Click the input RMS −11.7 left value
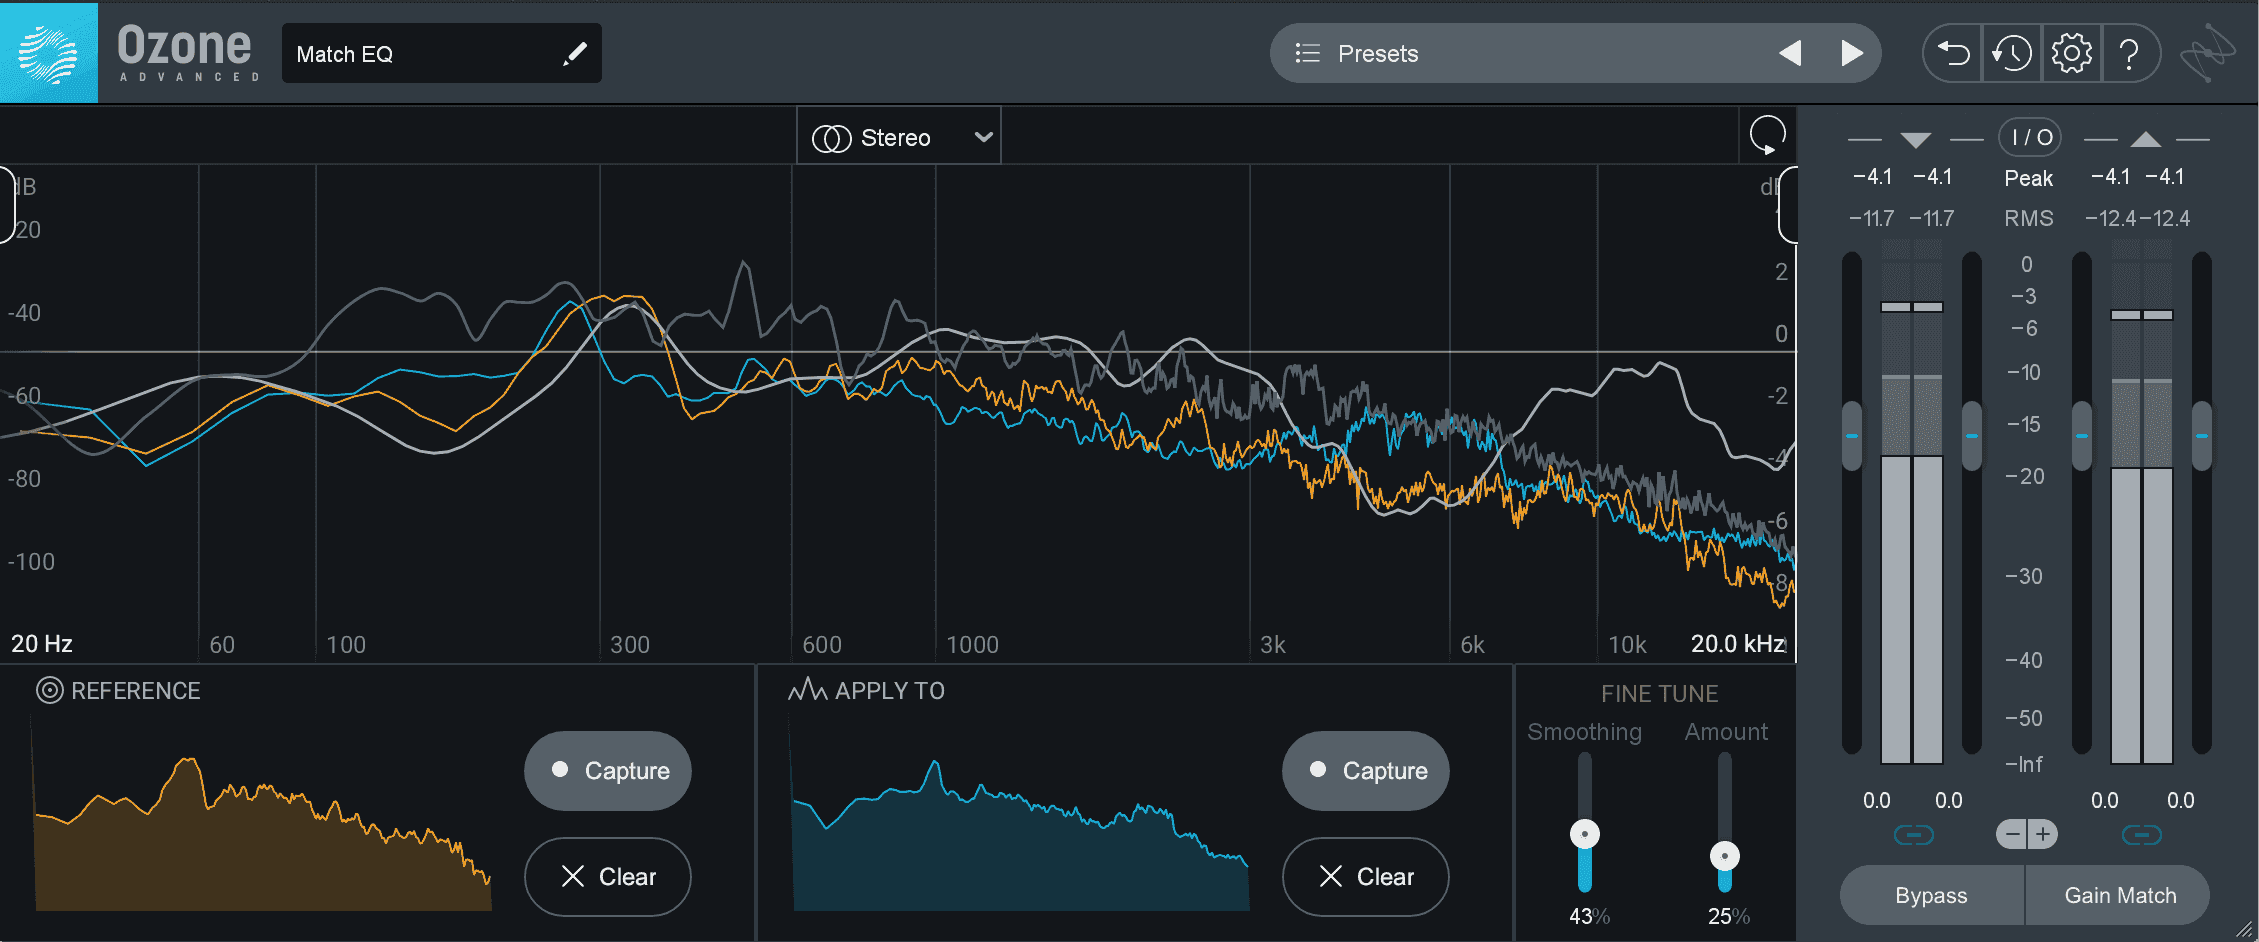 point(1871,218)
